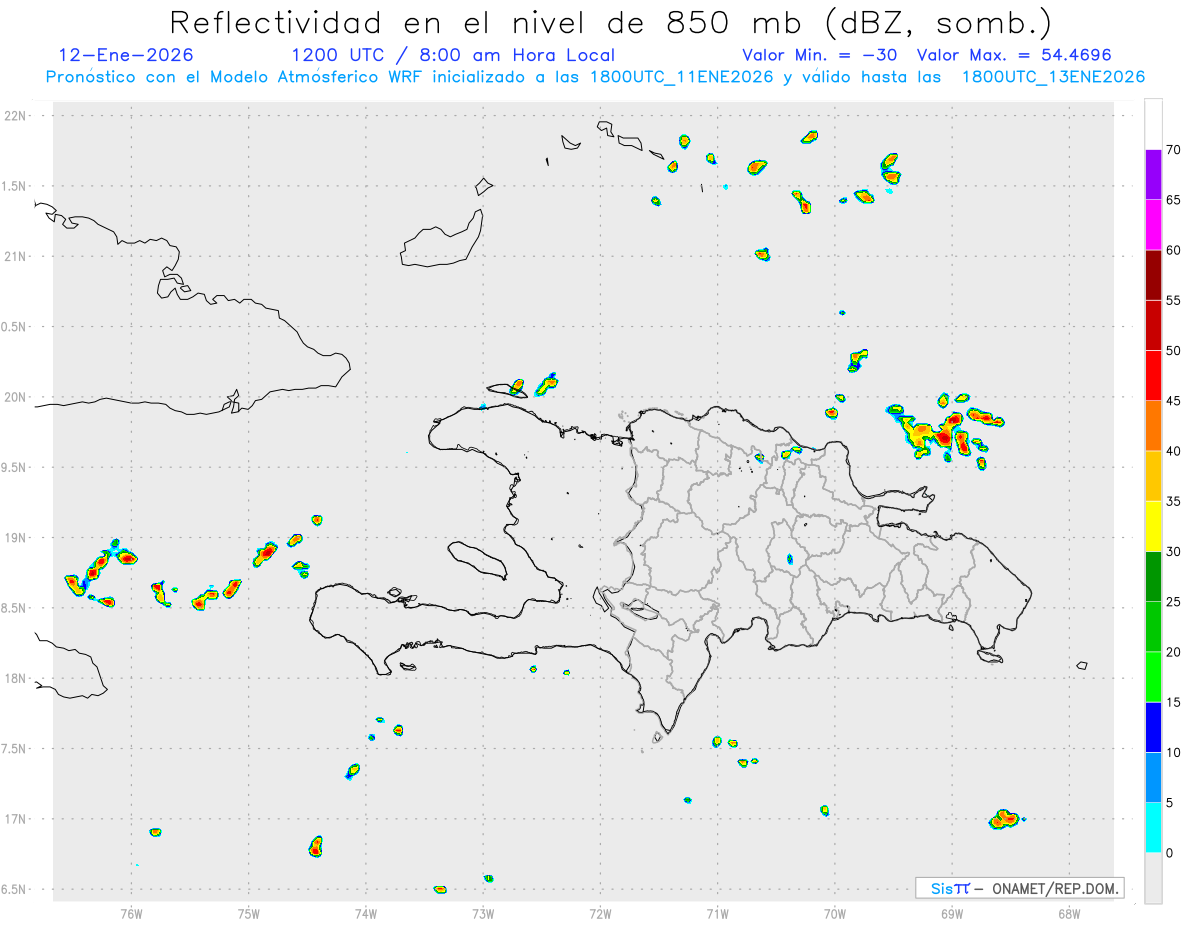The height and width of the screenshot is (927, 1200).
Task: Click the longitude label '75W'
Action: tap(249, 913)
